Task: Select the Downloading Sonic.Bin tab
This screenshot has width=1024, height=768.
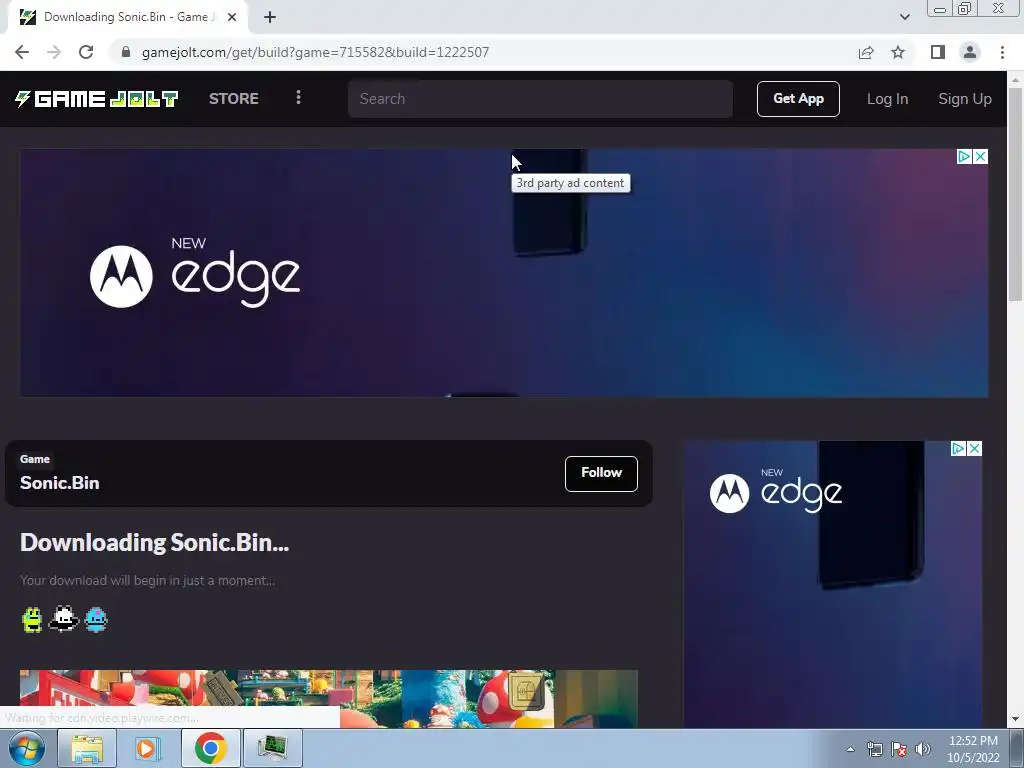Action: pos(127,18)
